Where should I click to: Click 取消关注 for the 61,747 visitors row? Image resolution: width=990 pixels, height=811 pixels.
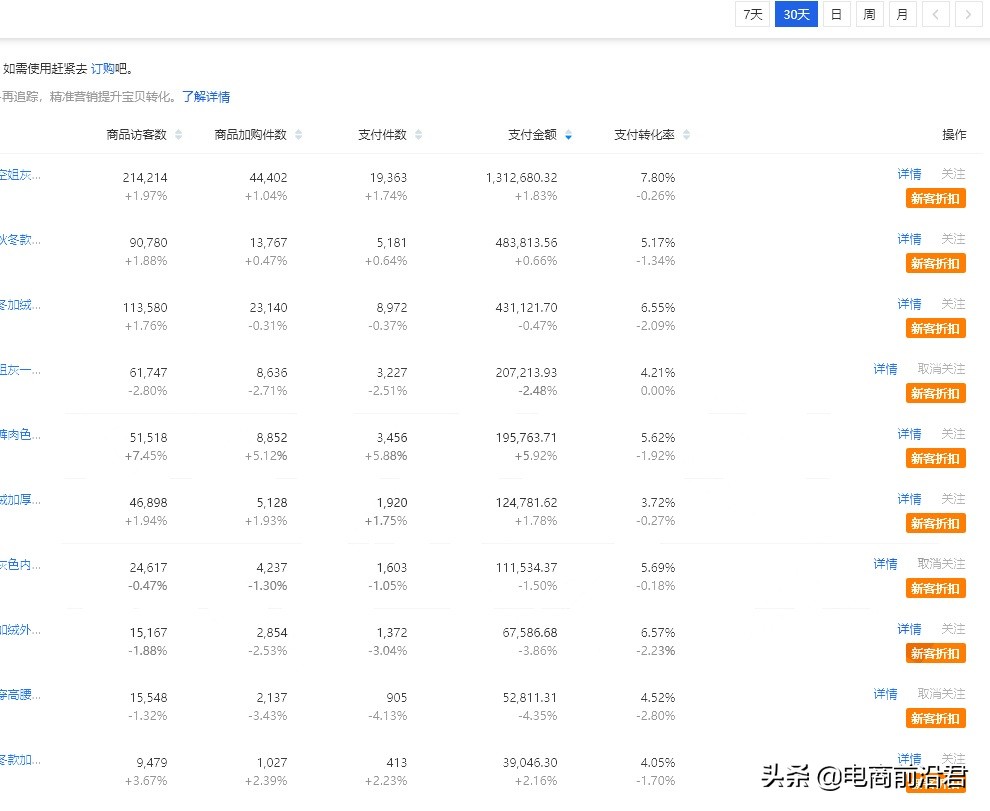pyautogui.click(x=941, y=369)
